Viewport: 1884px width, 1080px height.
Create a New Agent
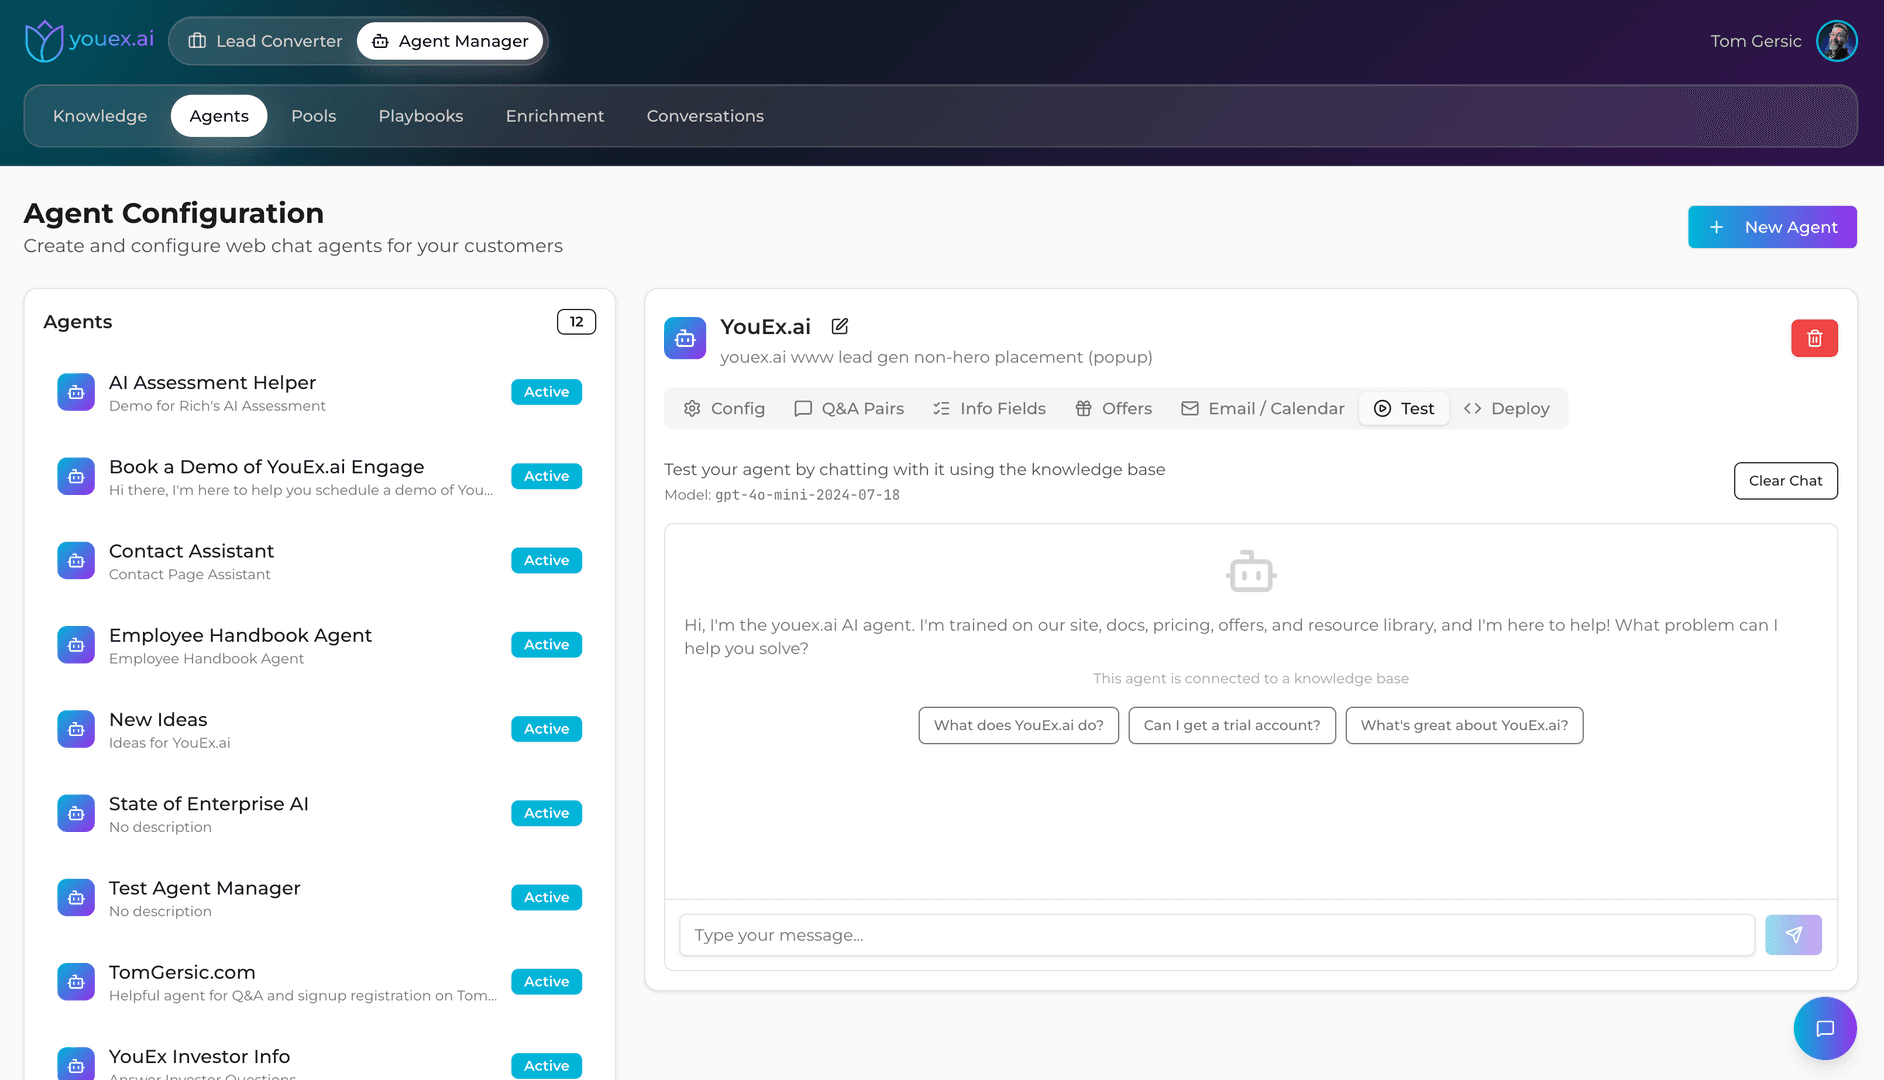pyautogui.click(x=1772, y=227)
